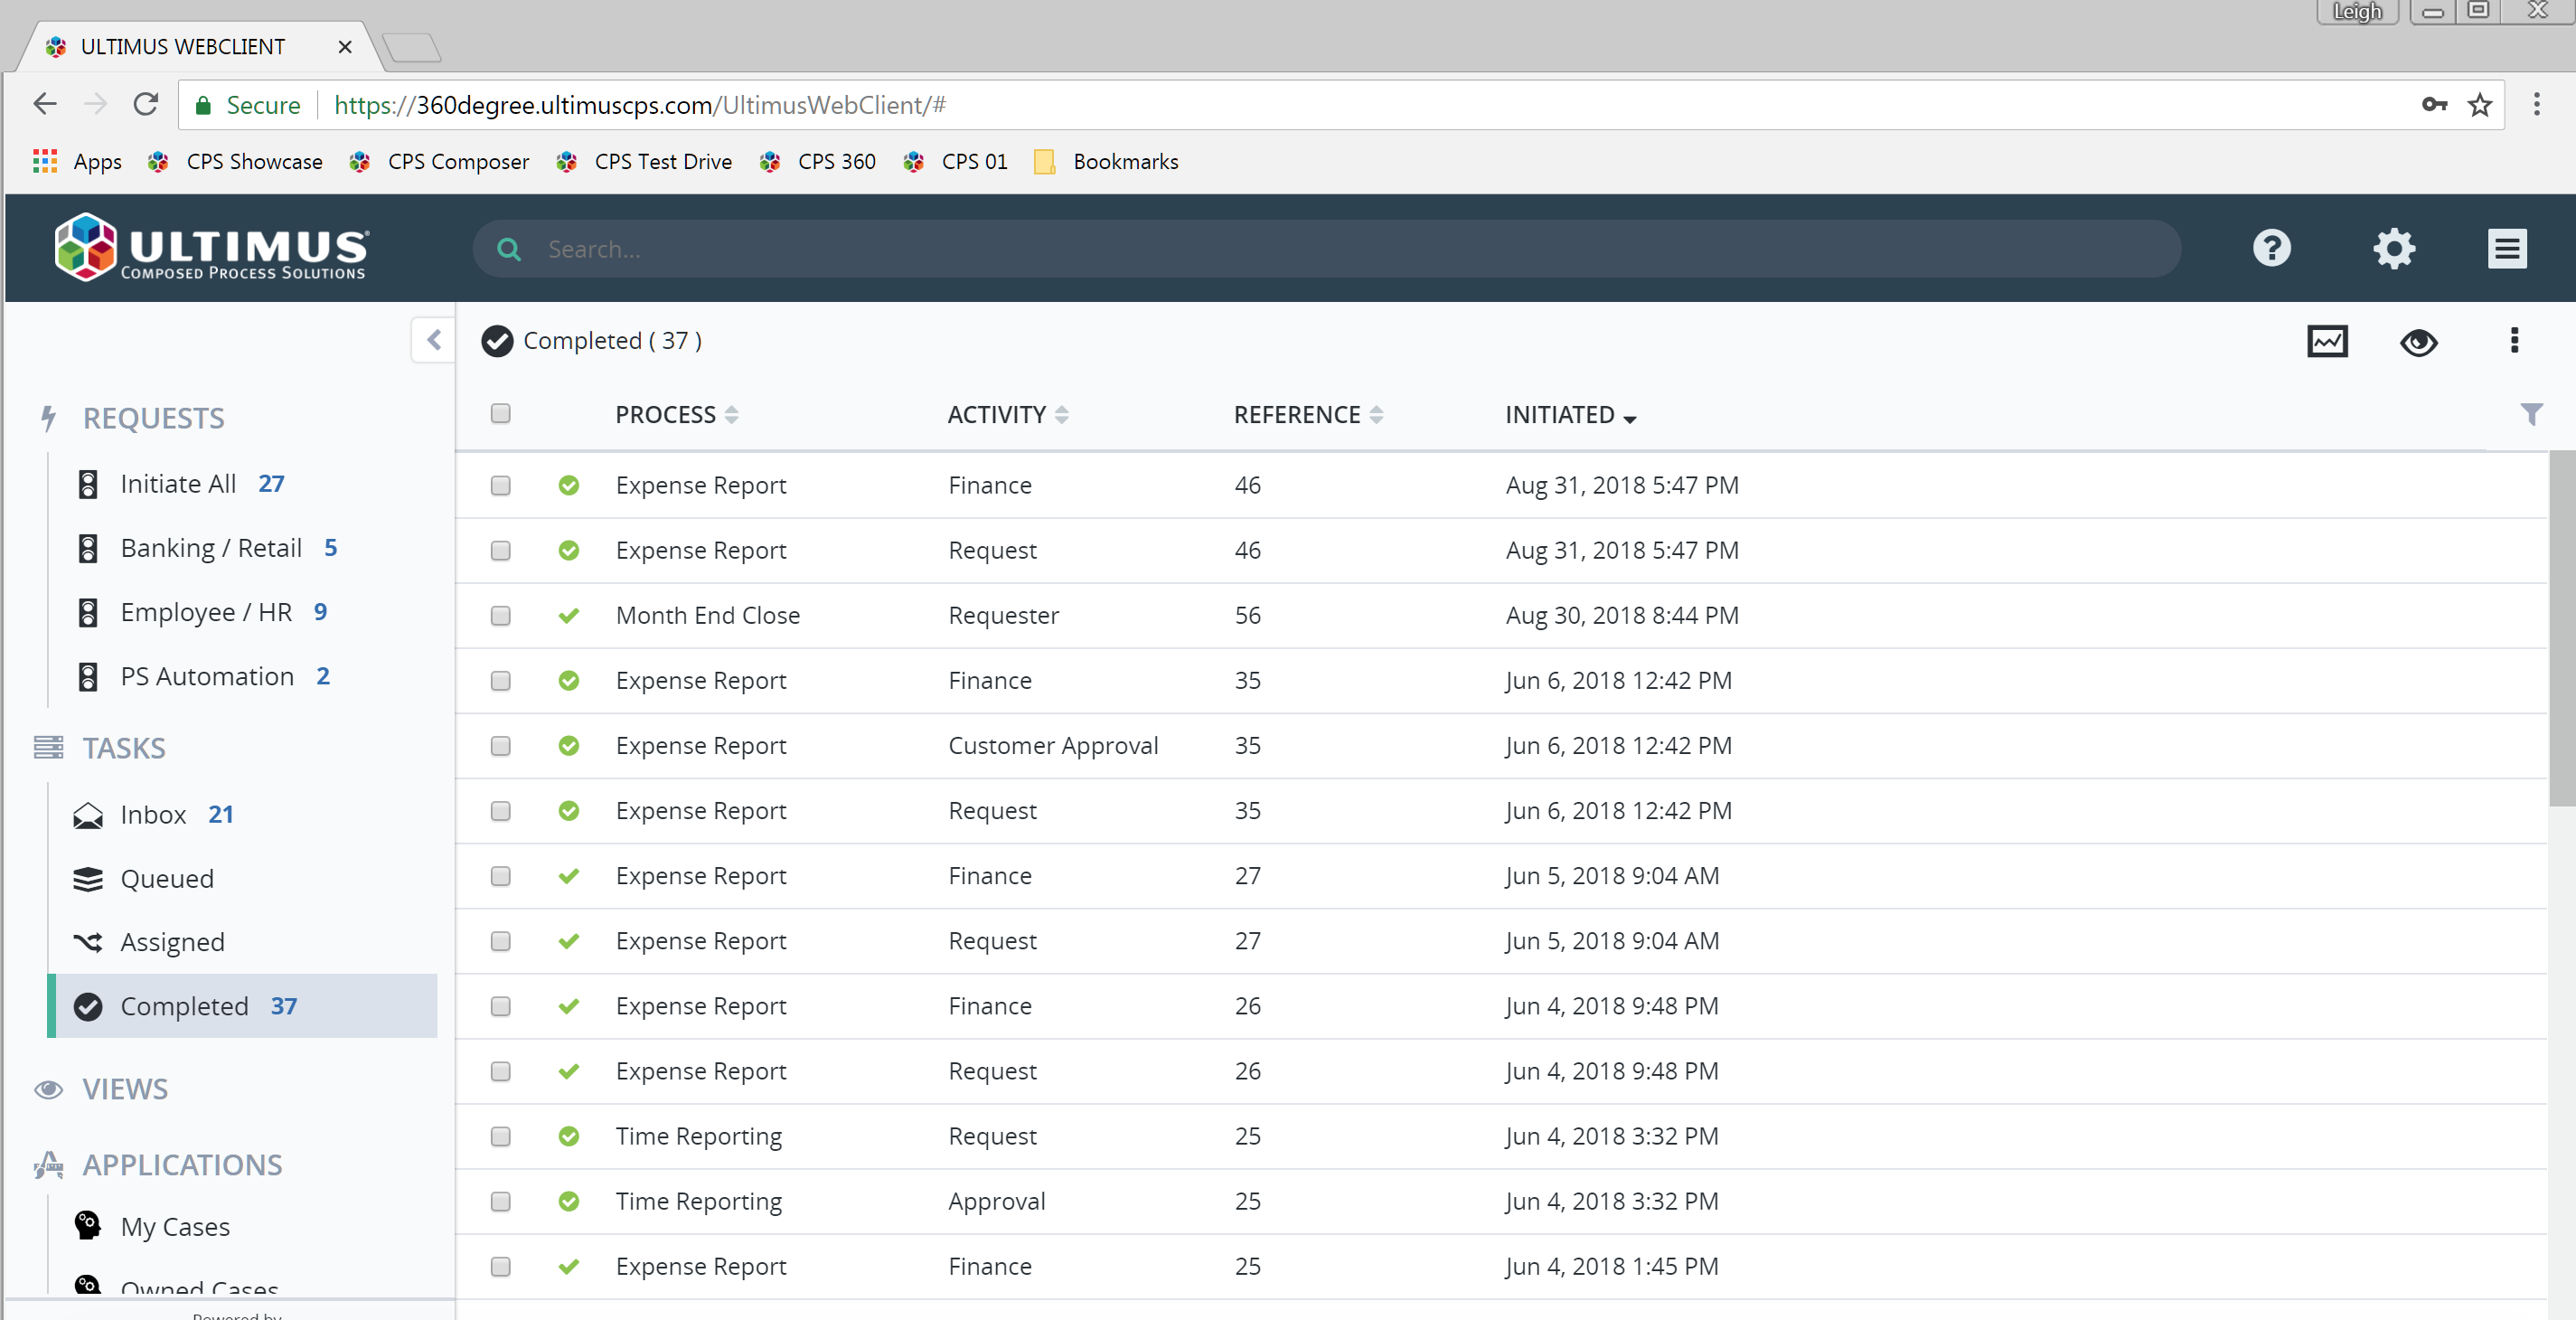Go back with browser back arrow
This screenshot has height=1320, width=2576.
tap(45, 104)
